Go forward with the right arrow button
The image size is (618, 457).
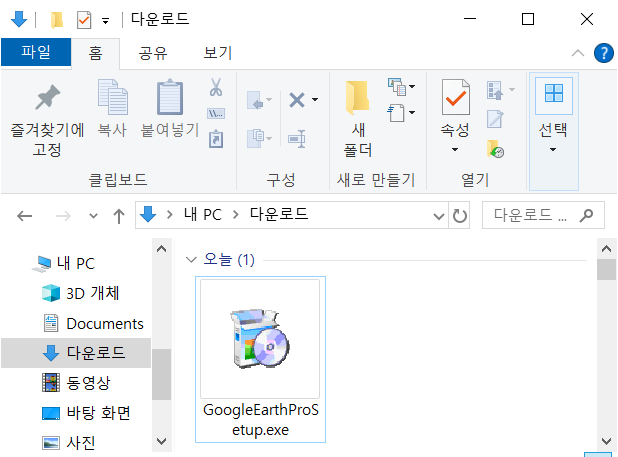point(63,215)
